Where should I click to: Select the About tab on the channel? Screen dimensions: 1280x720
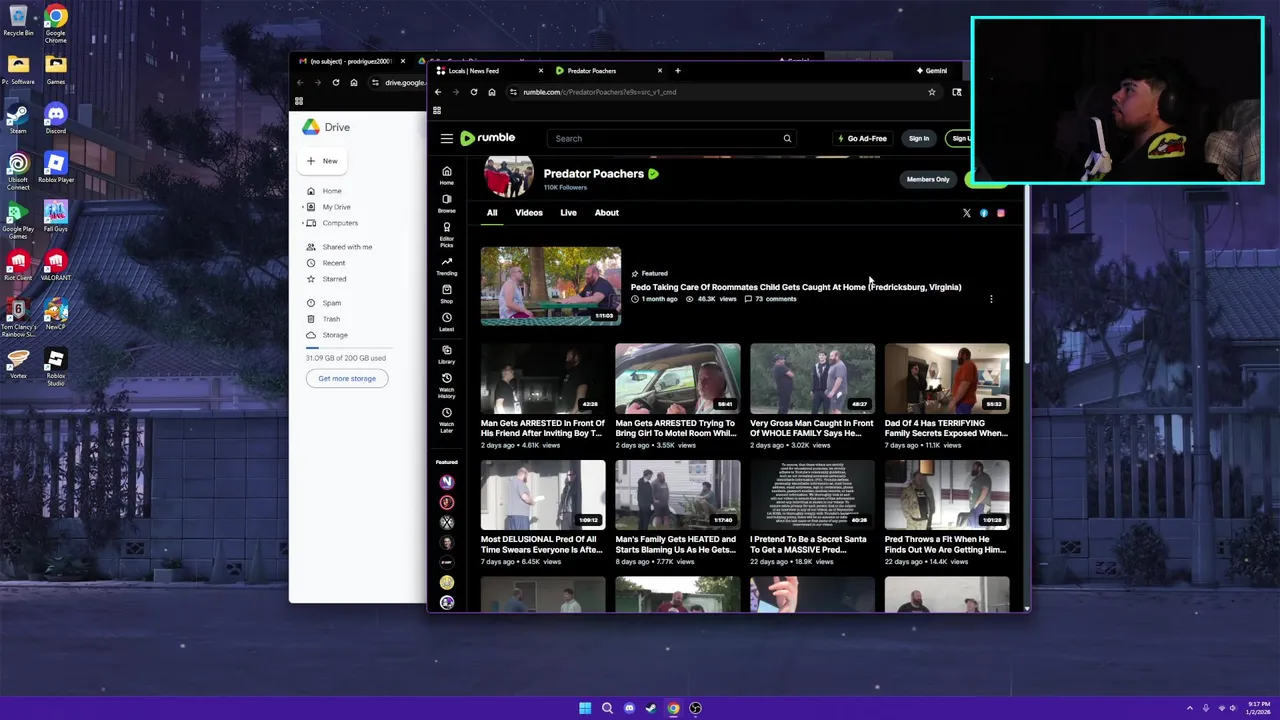[607, 213]
